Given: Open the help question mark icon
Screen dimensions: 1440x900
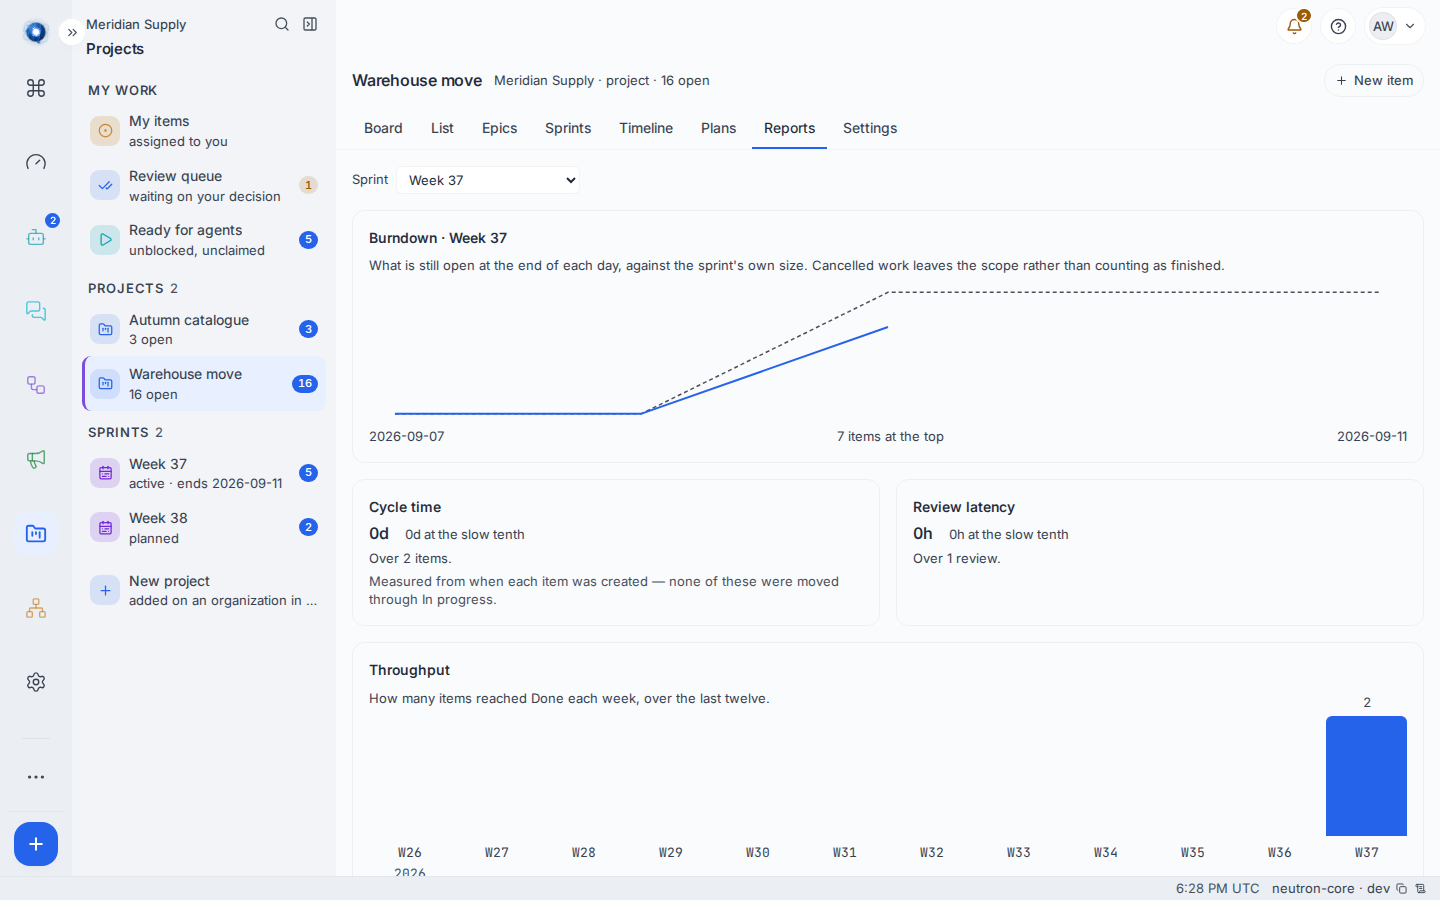Looking at the screenshot, I should pyautogui.click(x=1338, y=26).
